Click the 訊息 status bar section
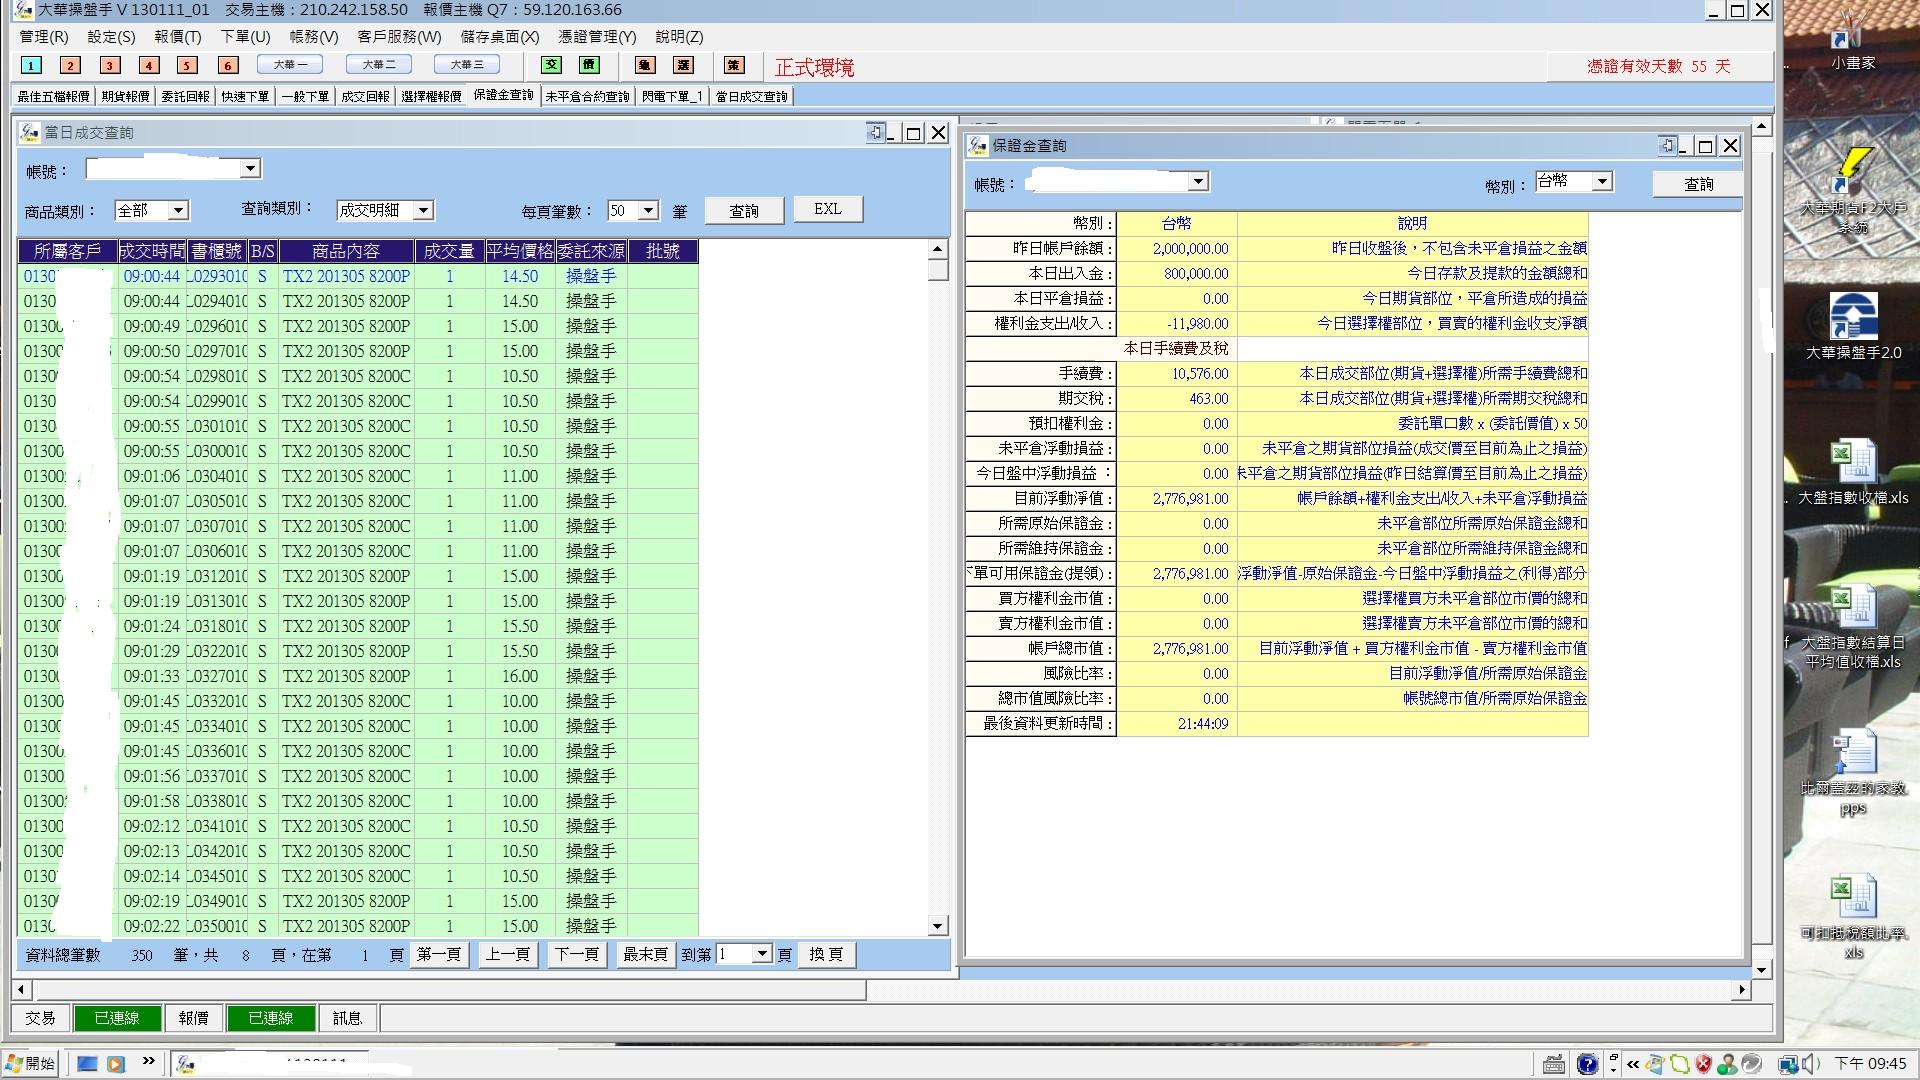 (347, 1018)
